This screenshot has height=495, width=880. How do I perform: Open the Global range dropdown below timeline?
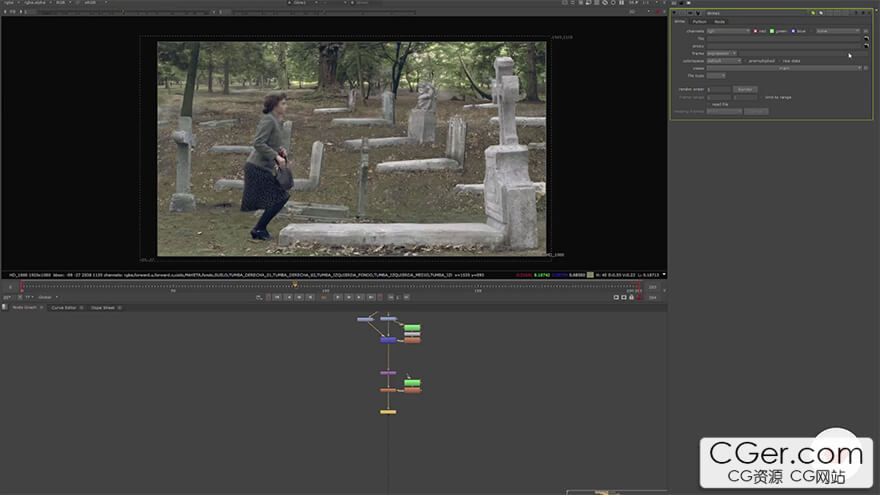tap(48, 297)
